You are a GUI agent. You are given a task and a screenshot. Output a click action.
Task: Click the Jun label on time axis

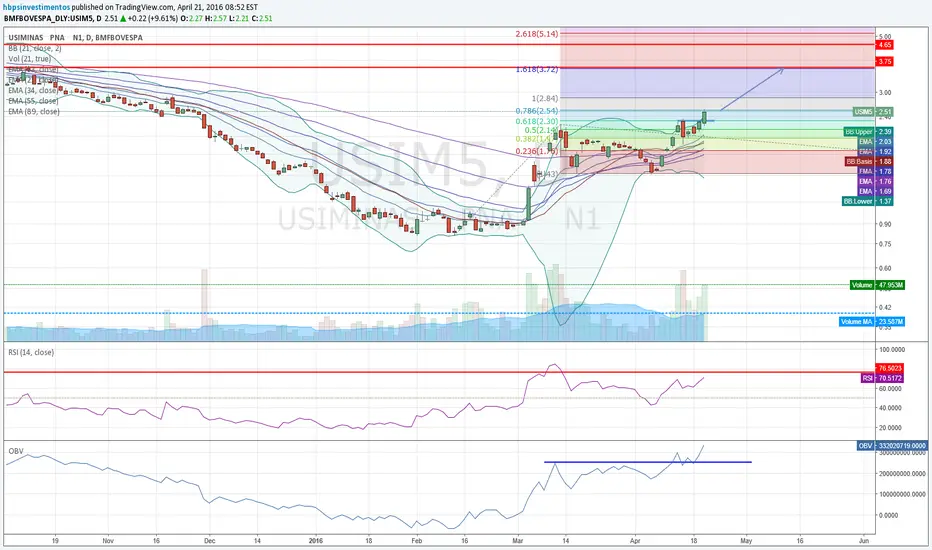[864, 541]
